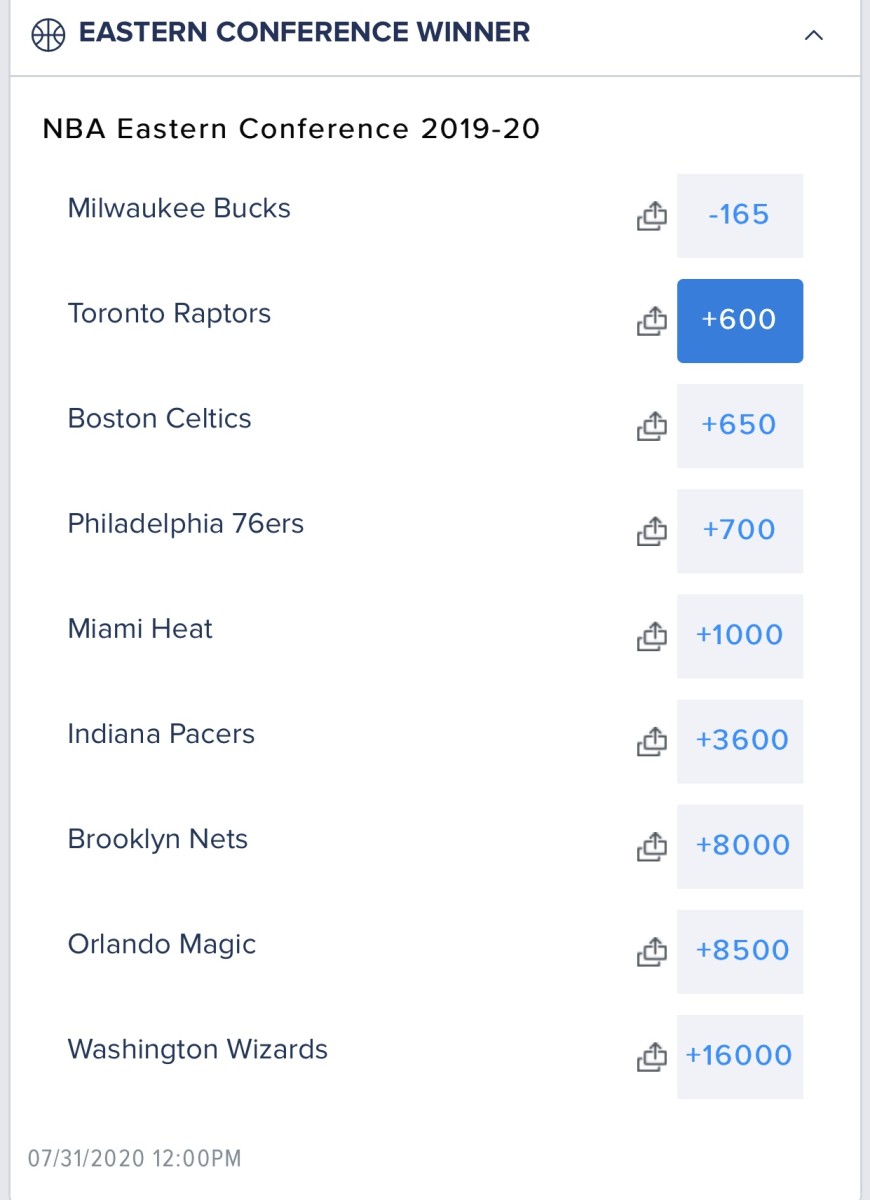This screenshot has height=1200, width=870.
Task: Choose Indiana Pacers +3600 odds
Action: coord(739,740)
